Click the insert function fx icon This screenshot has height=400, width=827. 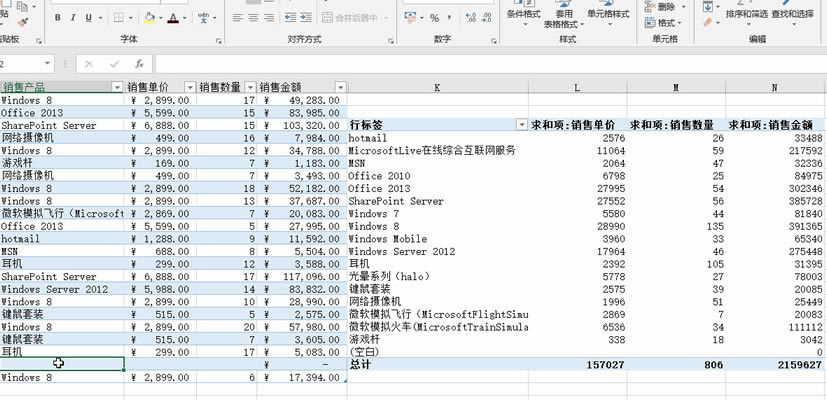pos(139,63)
